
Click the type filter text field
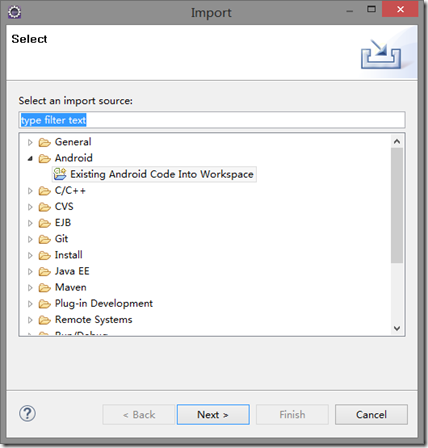[212, 120]
